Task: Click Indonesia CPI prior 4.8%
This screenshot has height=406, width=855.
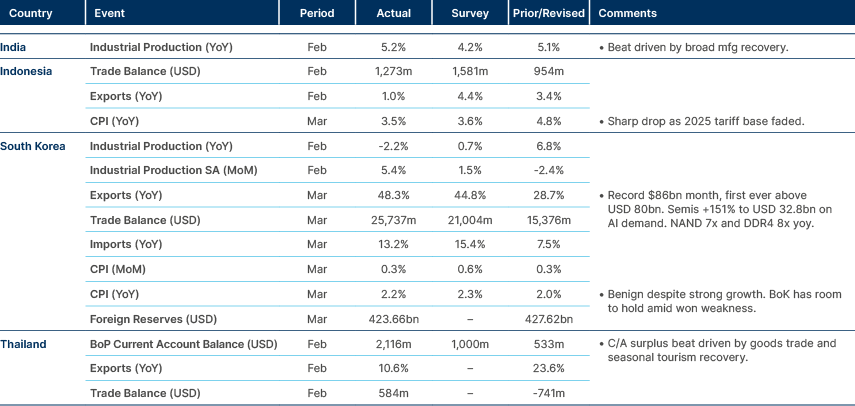Action: pyautogui.click(x=549, y=122)
